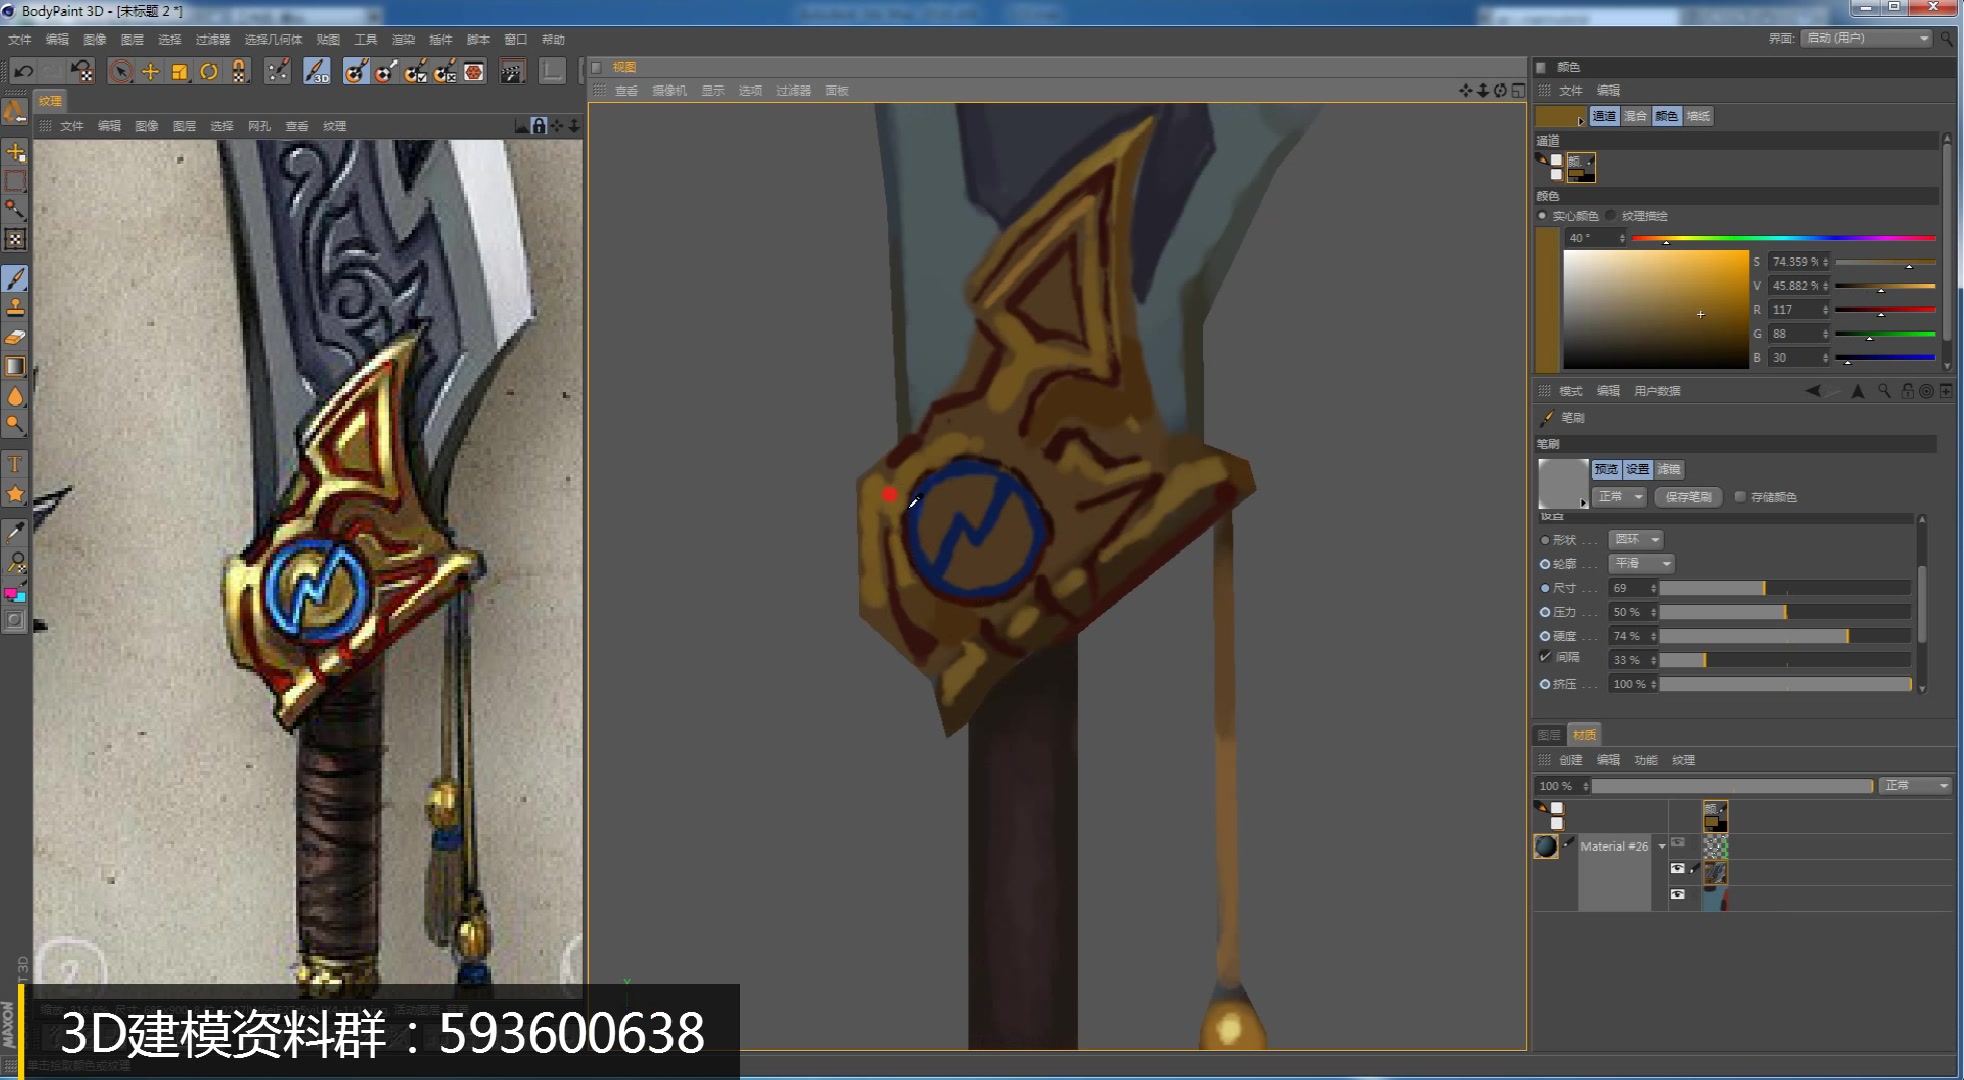This screenshot has width=1964, height=1080.
Task: Expand the 界面 layout dropdown 启动(用户)
Action: pos(1866,38)
